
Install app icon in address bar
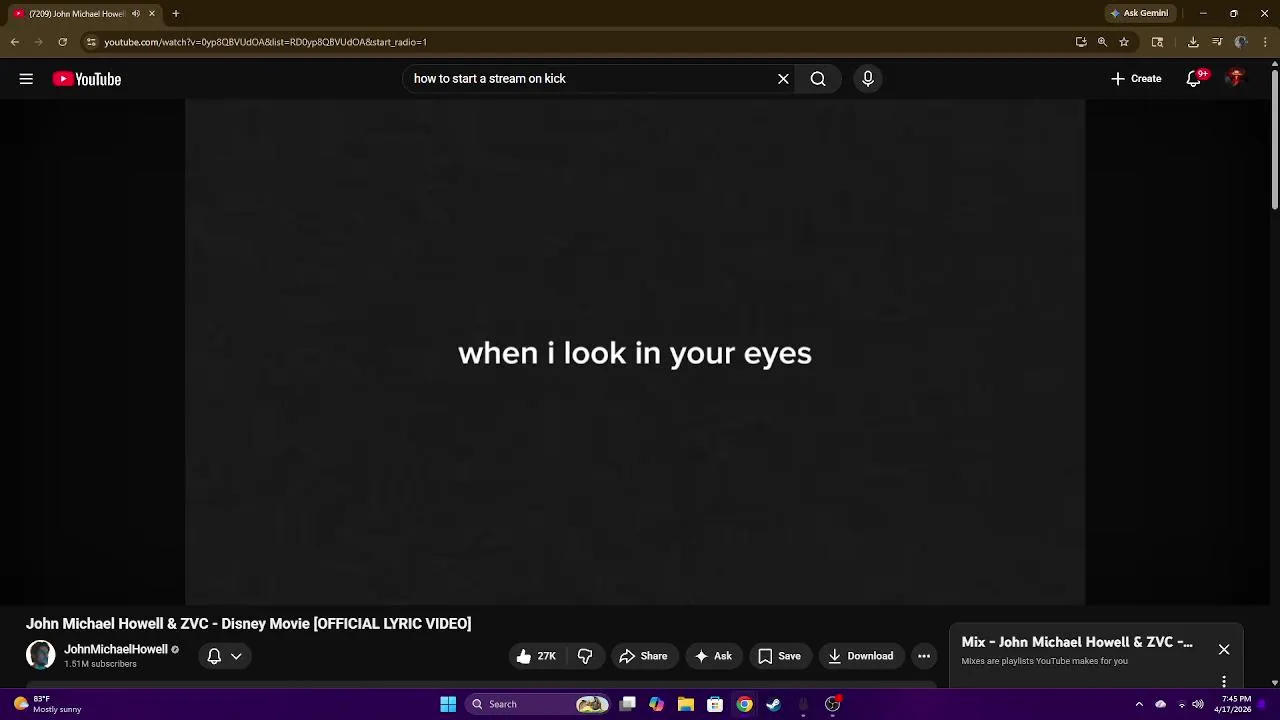point(1081,42)
